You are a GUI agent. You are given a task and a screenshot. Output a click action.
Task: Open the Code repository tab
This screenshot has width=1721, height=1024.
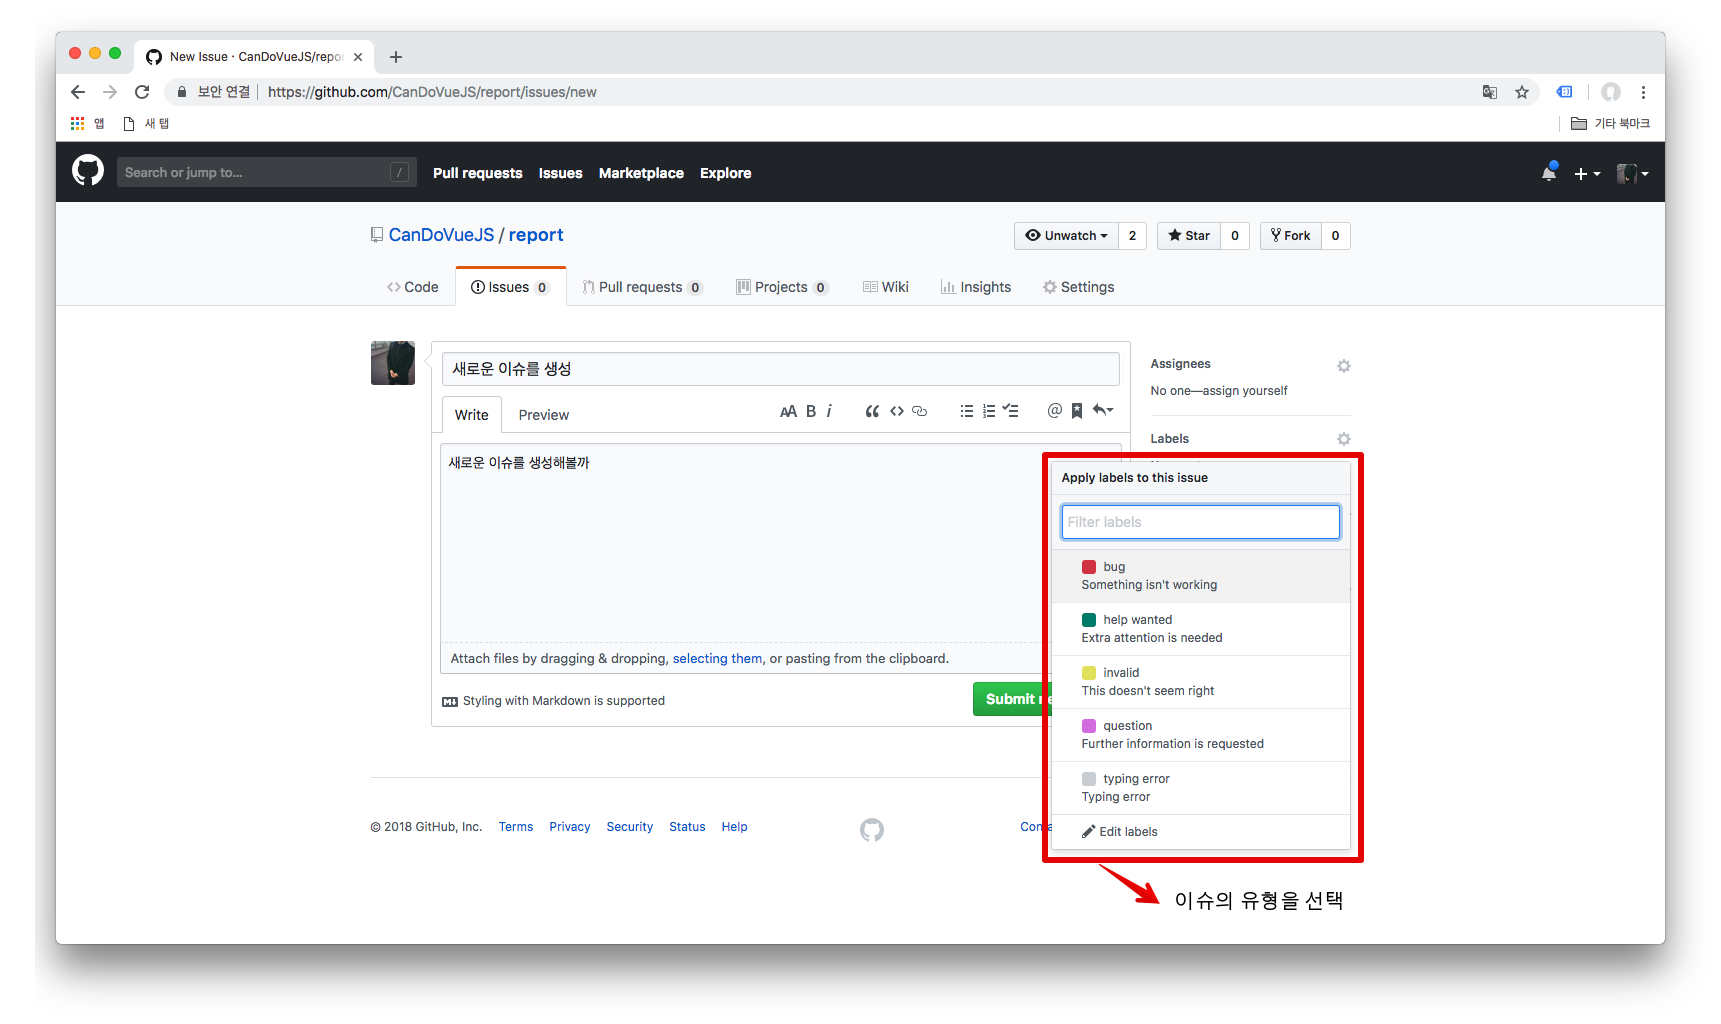(x=413, y=287)
